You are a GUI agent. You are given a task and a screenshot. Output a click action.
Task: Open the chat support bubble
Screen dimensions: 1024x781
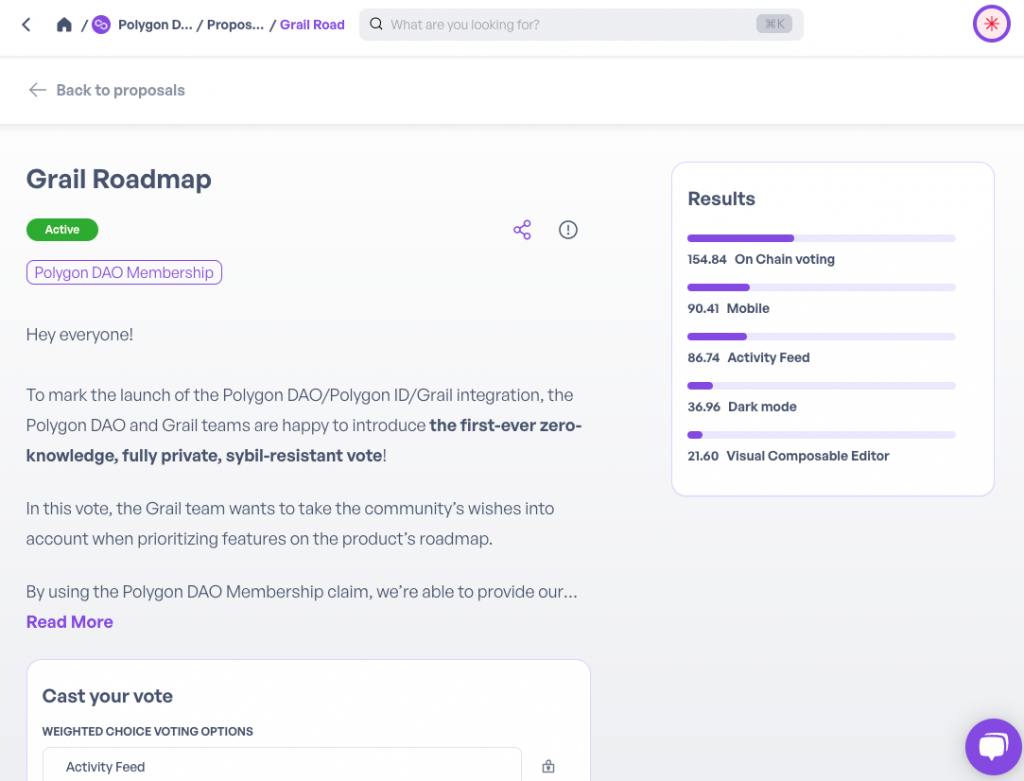pos(994,747)
